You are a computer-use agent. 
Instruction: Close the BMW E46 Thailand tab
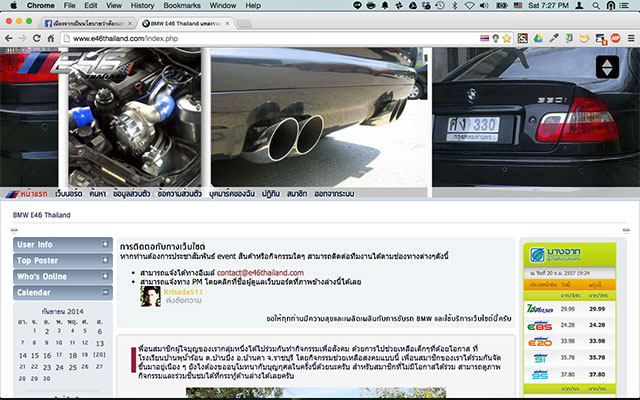point(227,23)
